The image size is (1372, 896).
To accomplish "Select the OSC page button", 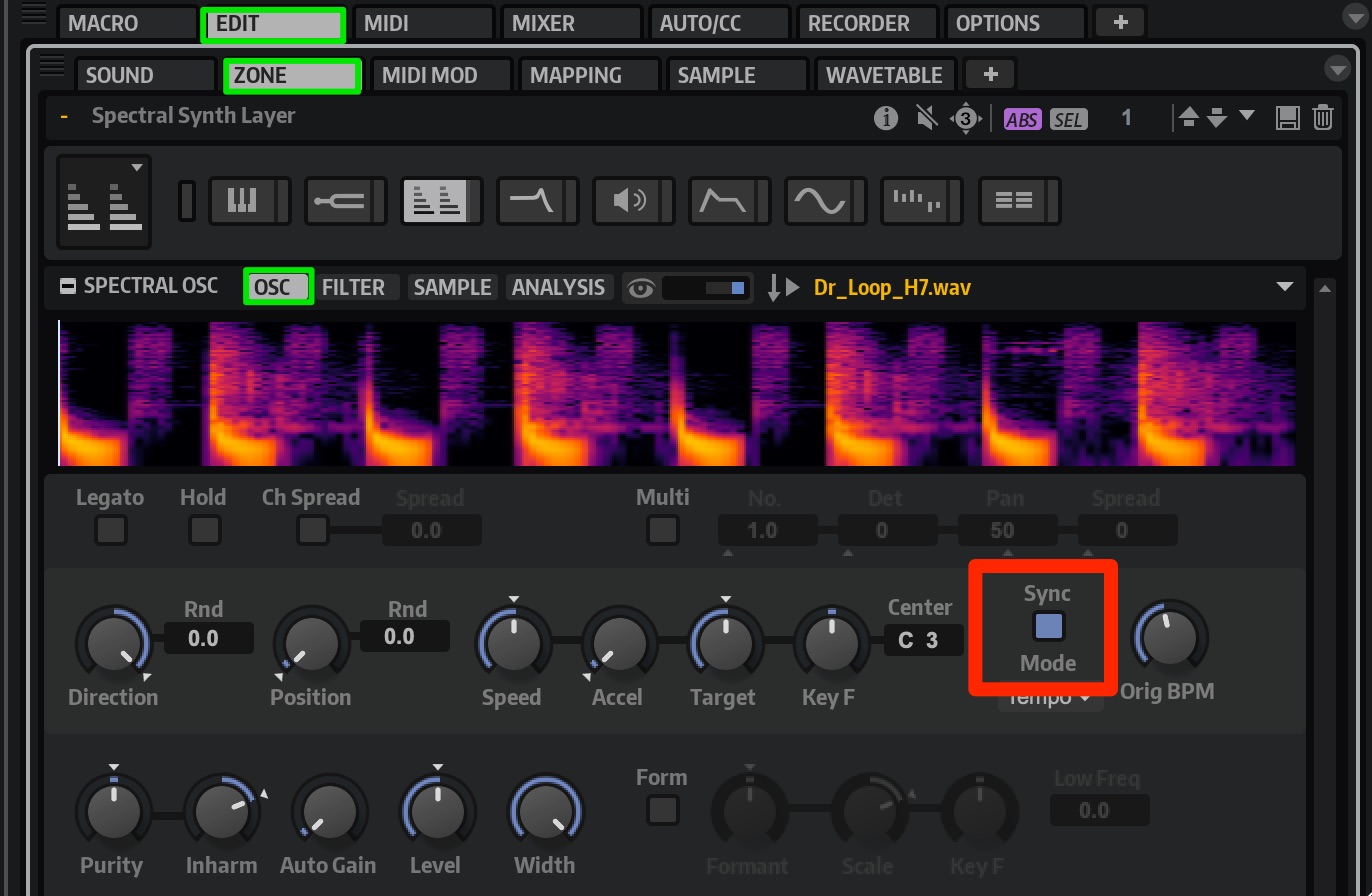I will (279, 287).
